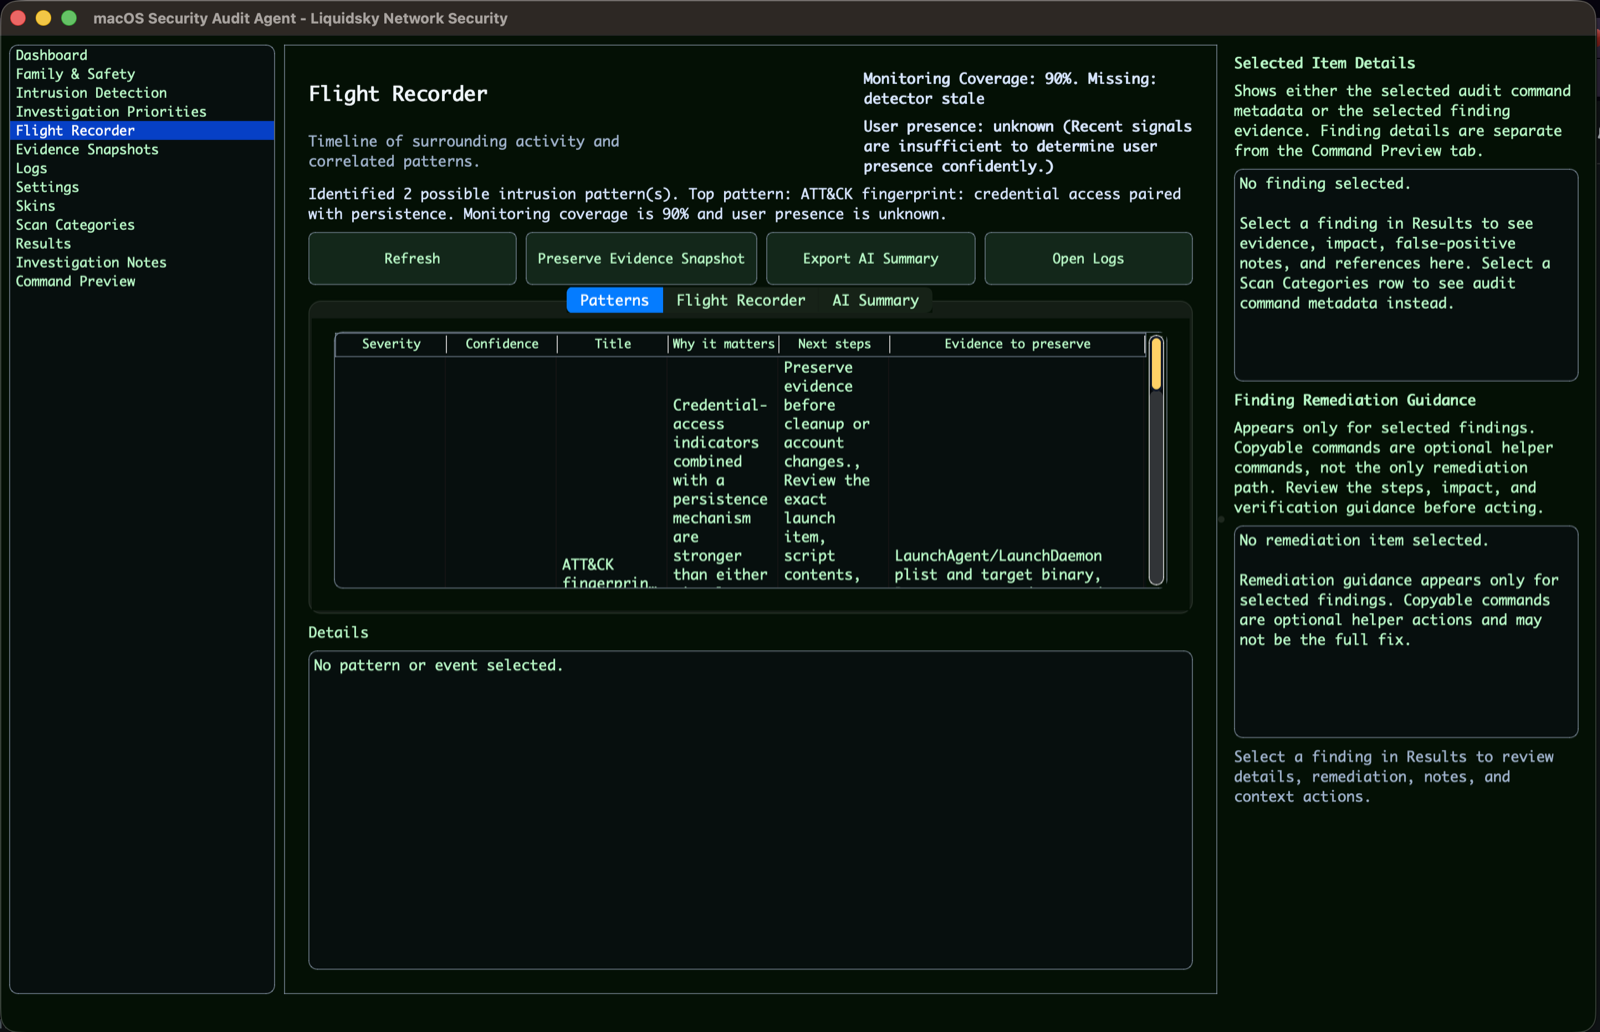
Task: Click the 'LaunchAgent/LaunchDaemon plist' evidence cell
Action: click(998, 565)
